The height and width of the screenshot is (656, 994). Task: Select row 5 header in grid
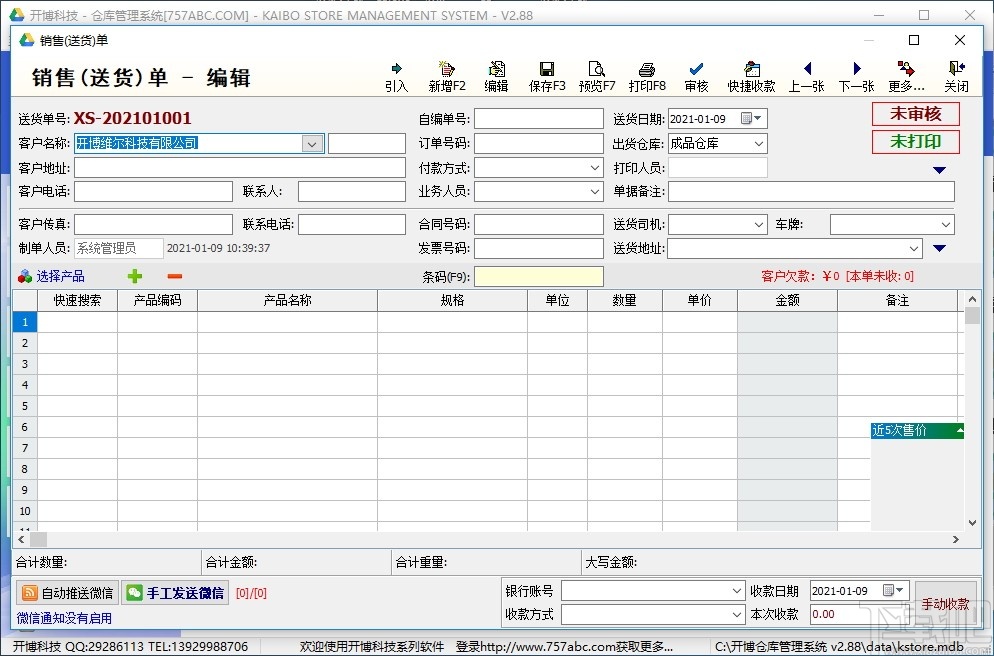(x=25, y=406)
